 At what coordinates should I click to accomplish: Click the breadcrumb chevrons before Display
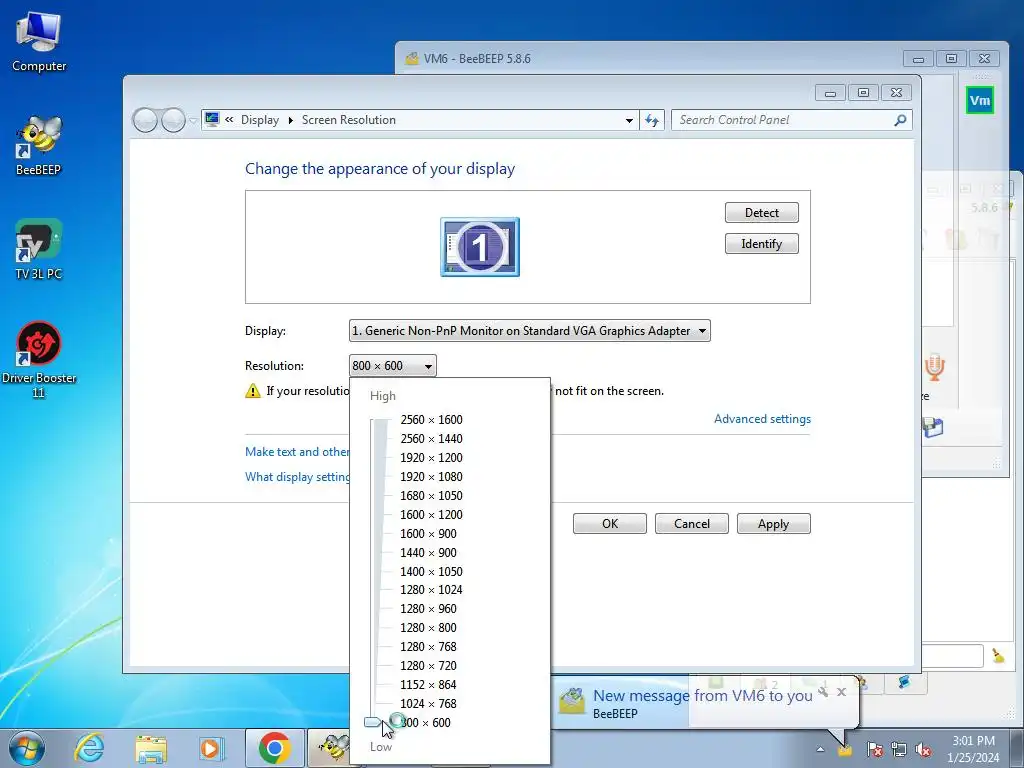[229, 120]
